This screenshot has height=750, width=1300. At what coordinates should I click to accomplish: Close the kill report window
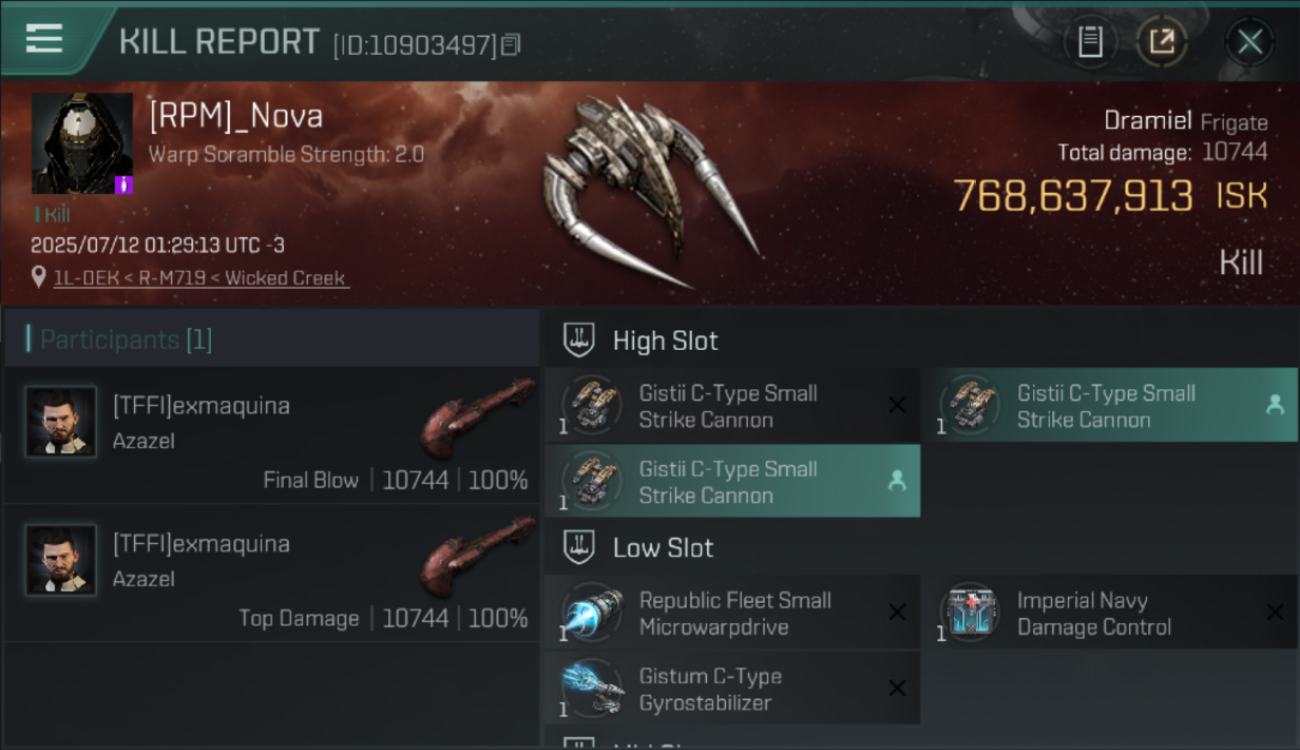[1249, 42]
